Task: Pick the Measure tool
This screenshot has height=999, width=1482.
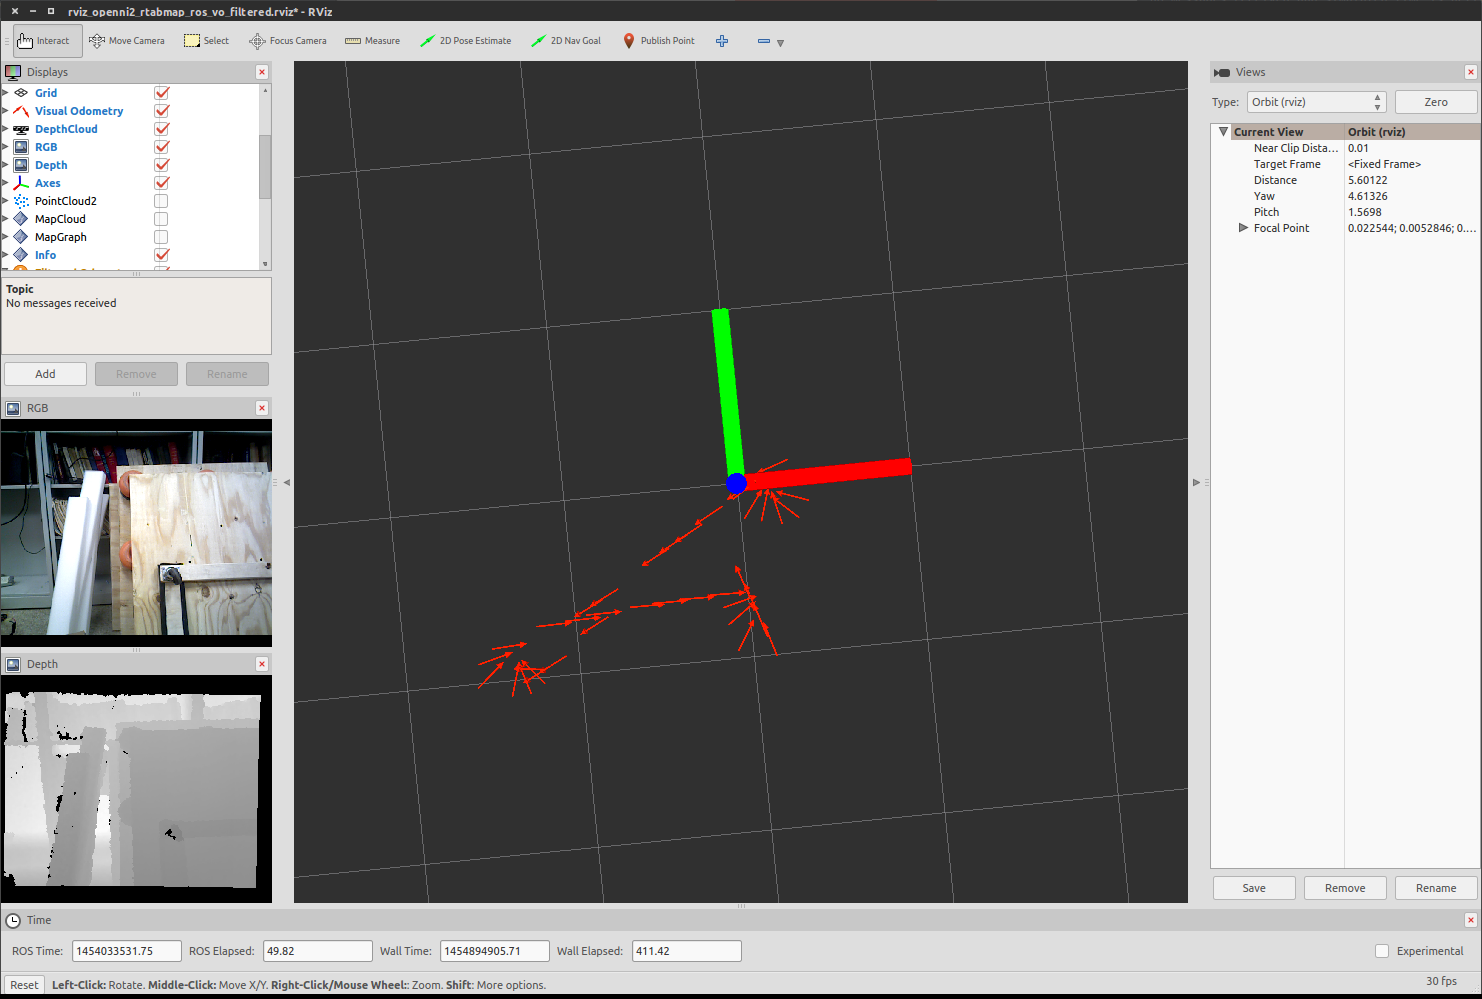Action: [372, 41]
